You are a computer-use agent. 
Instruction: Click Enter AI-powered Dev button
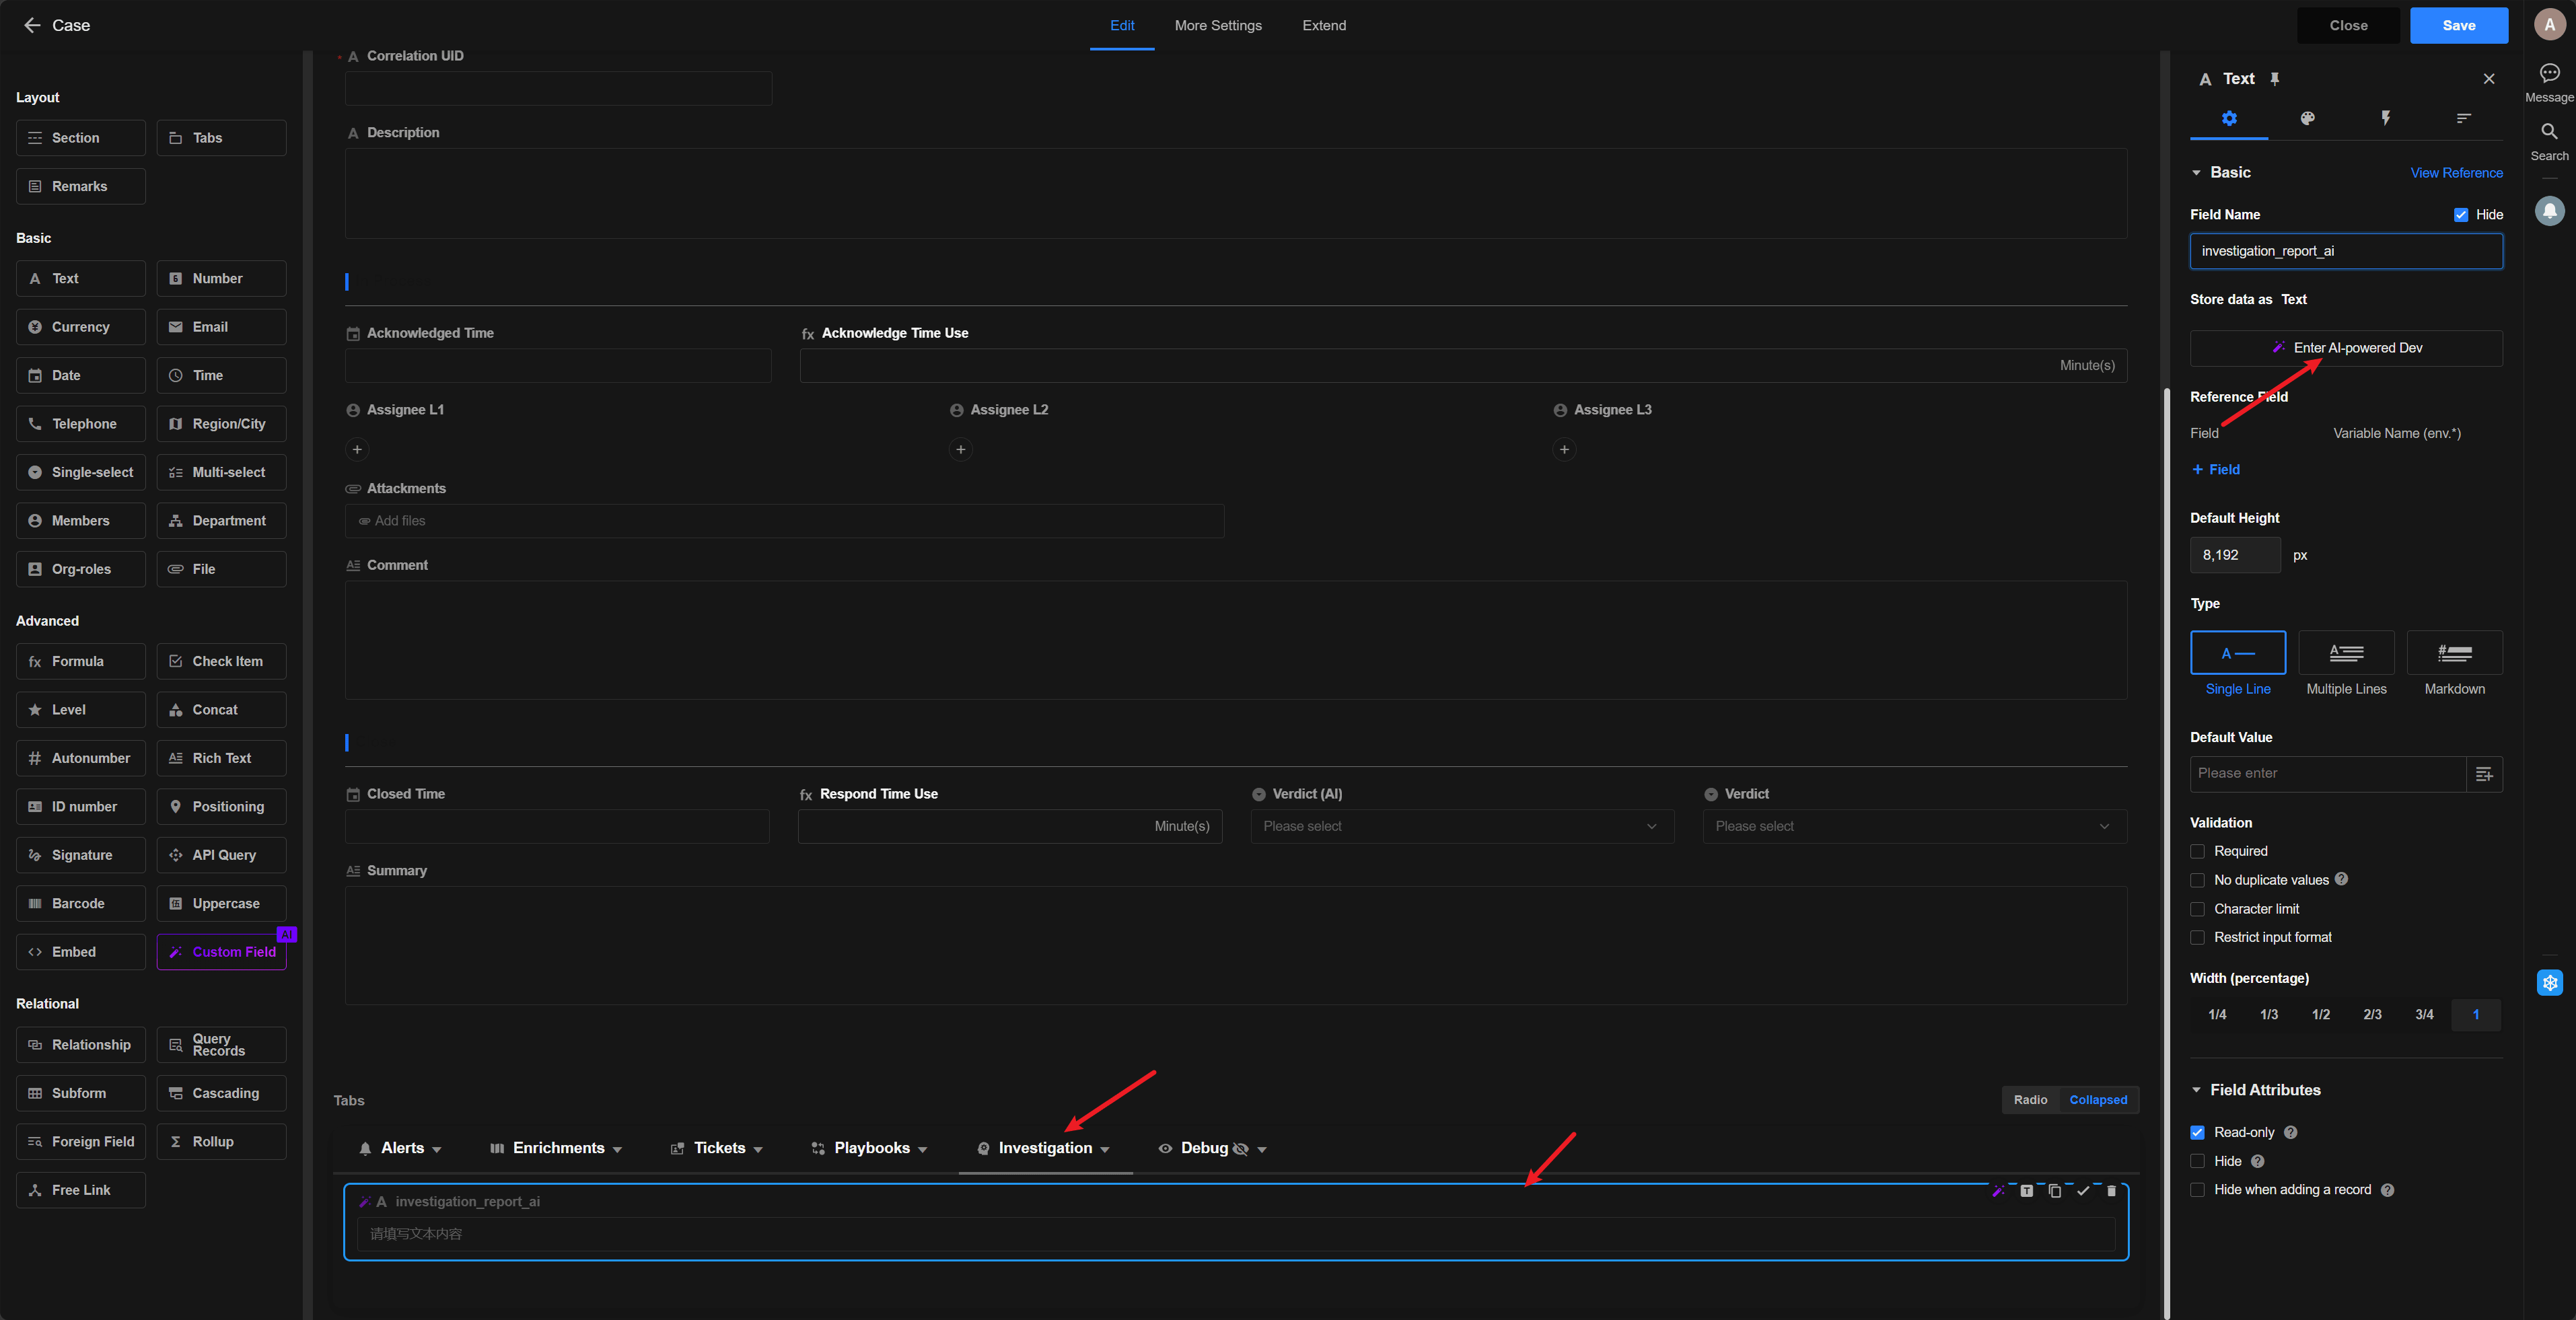(x=2346, y=348)
